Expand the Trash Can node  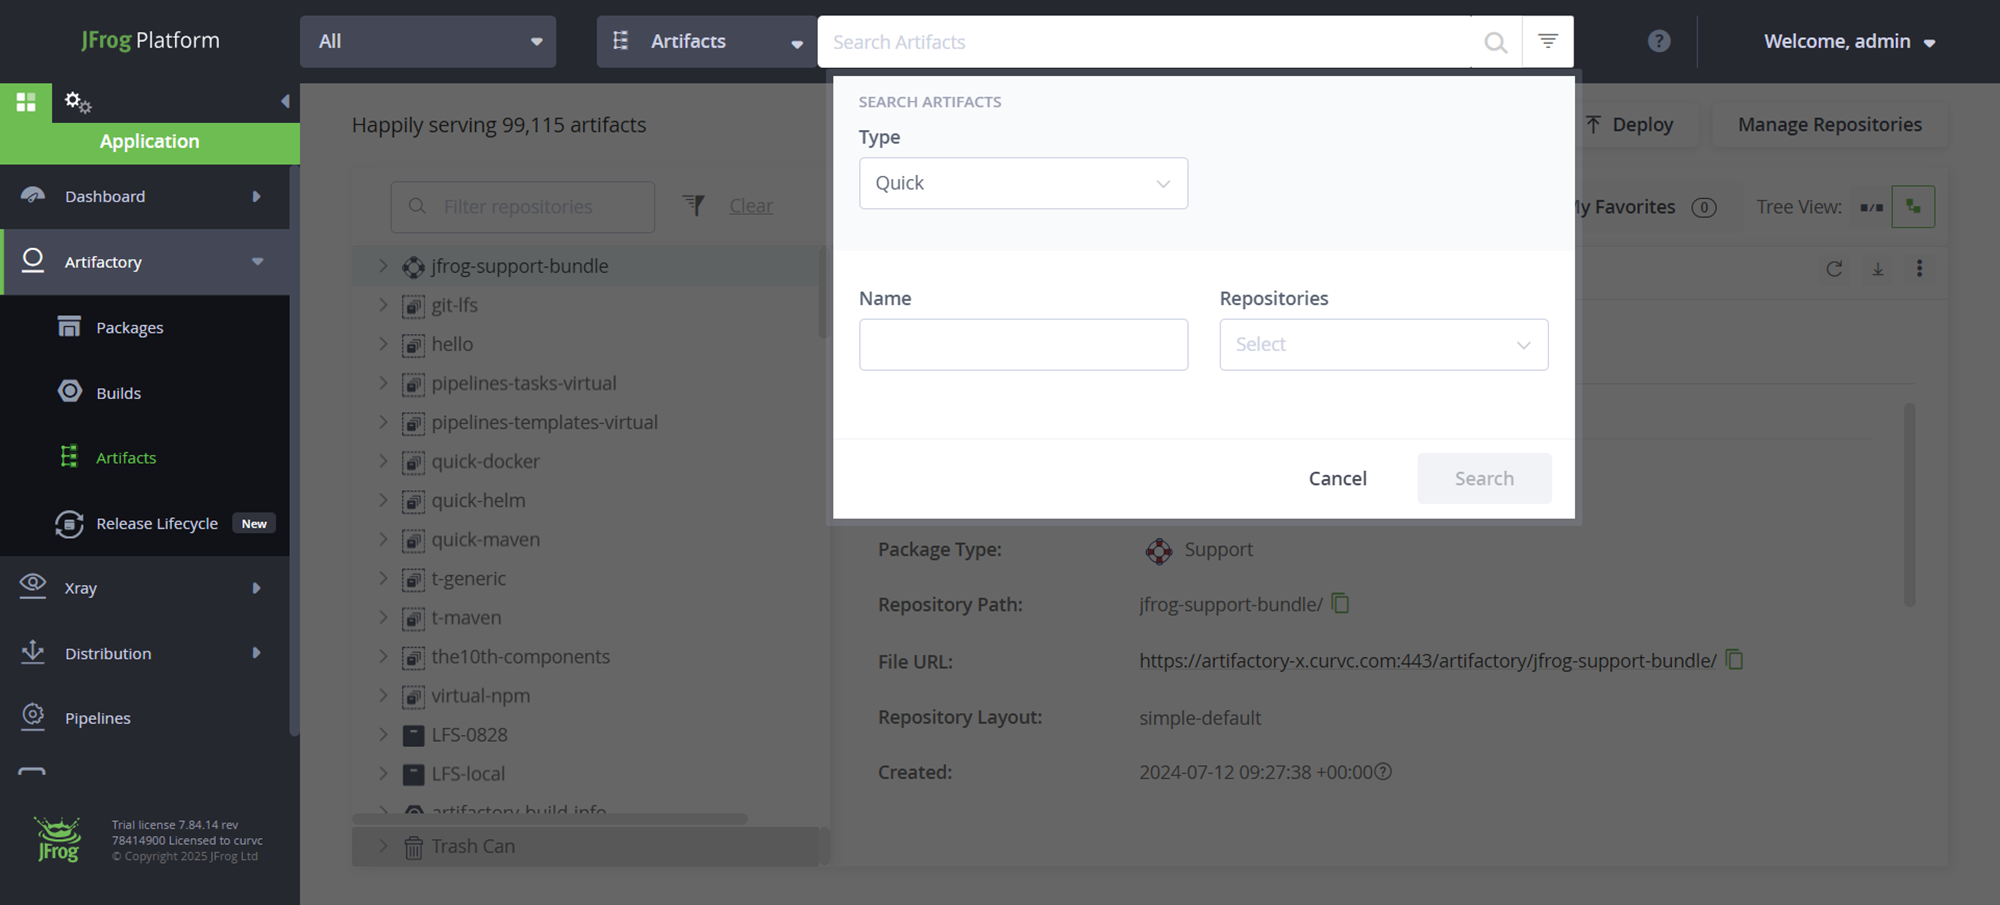[x=383, y=846]
